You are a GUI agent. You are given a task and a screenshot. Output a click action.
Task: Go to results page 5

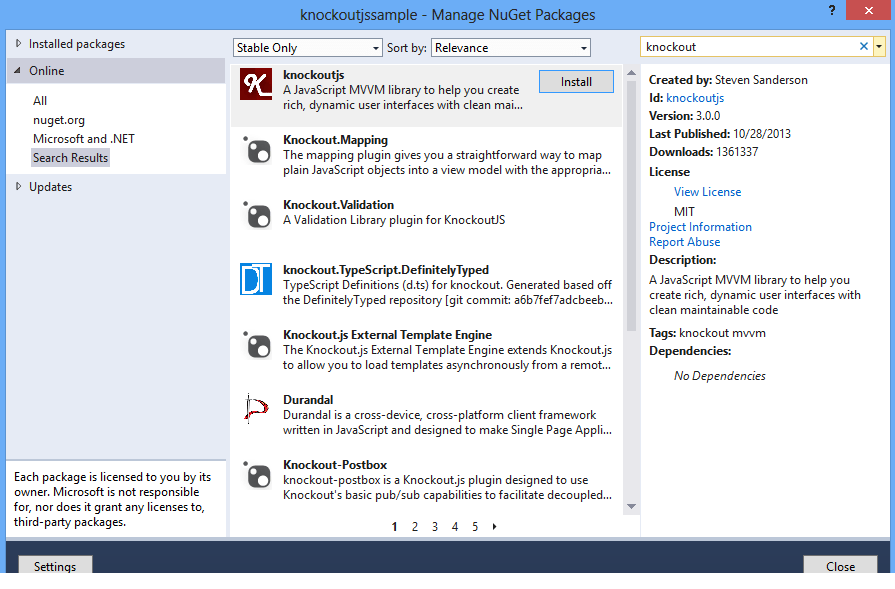(x=475, y=527)
